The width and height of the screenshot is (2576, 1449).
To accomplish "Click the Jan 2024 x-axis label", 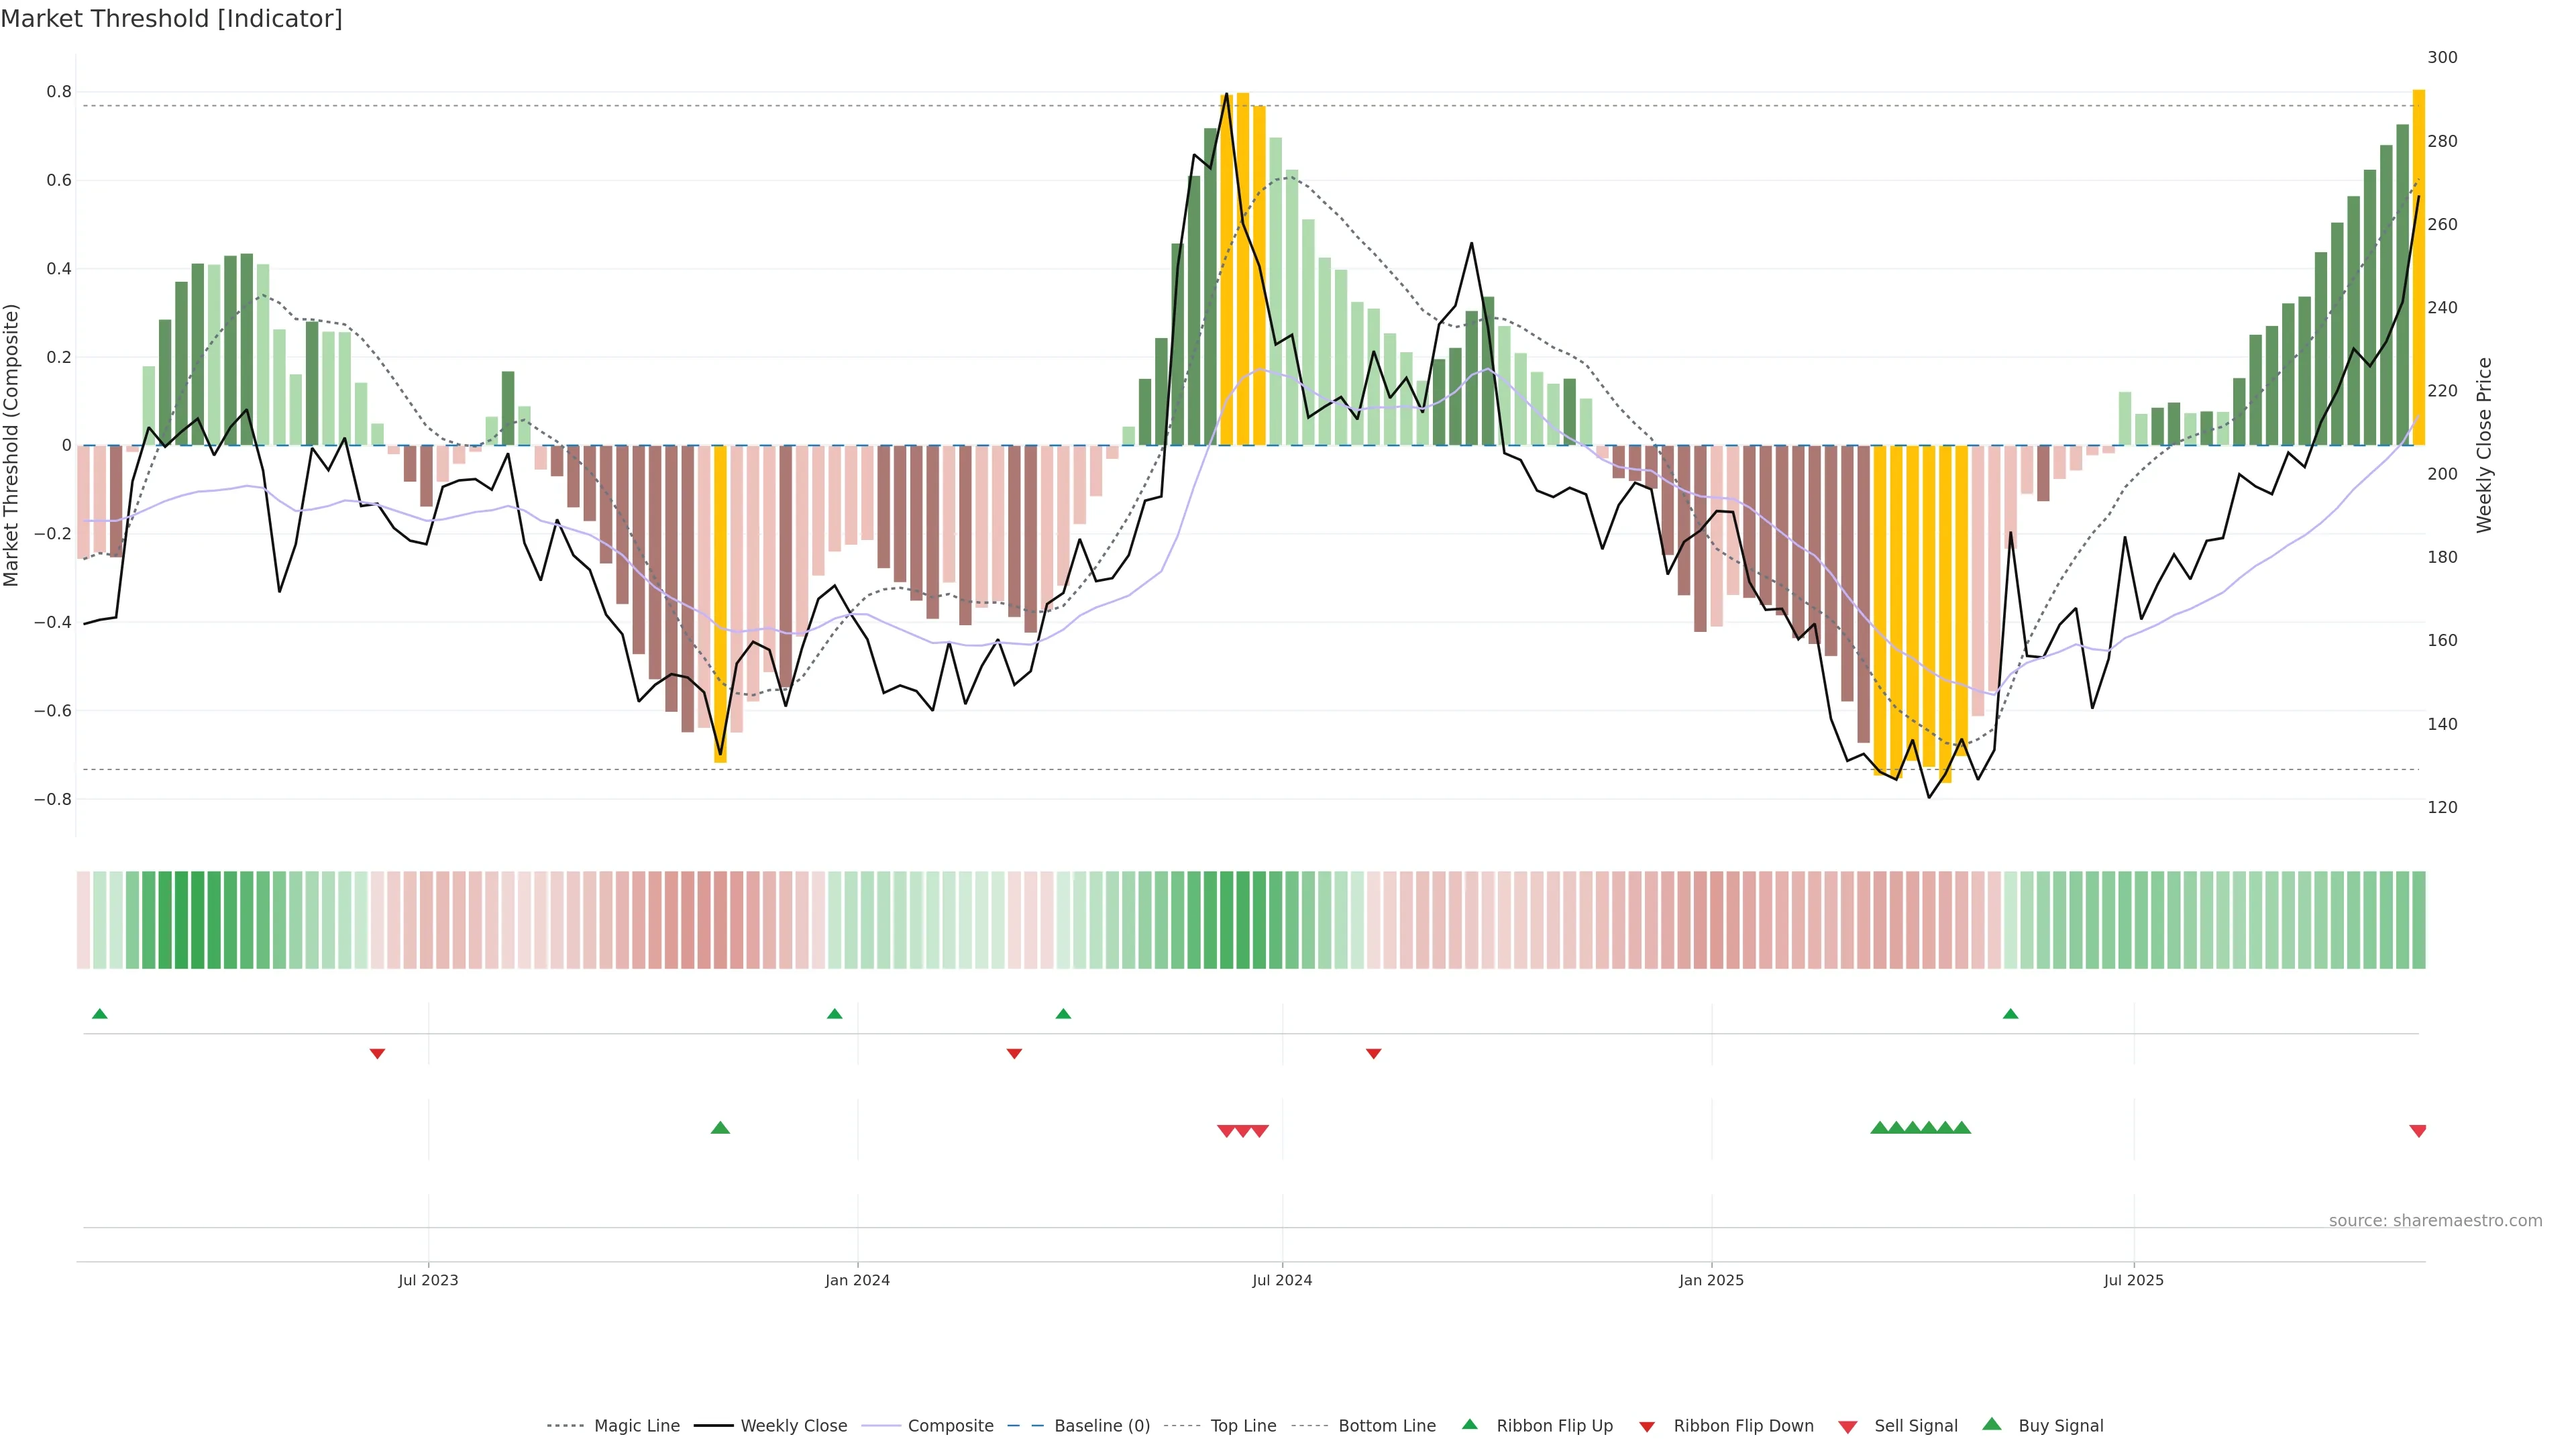I will tap(857, 1280).
